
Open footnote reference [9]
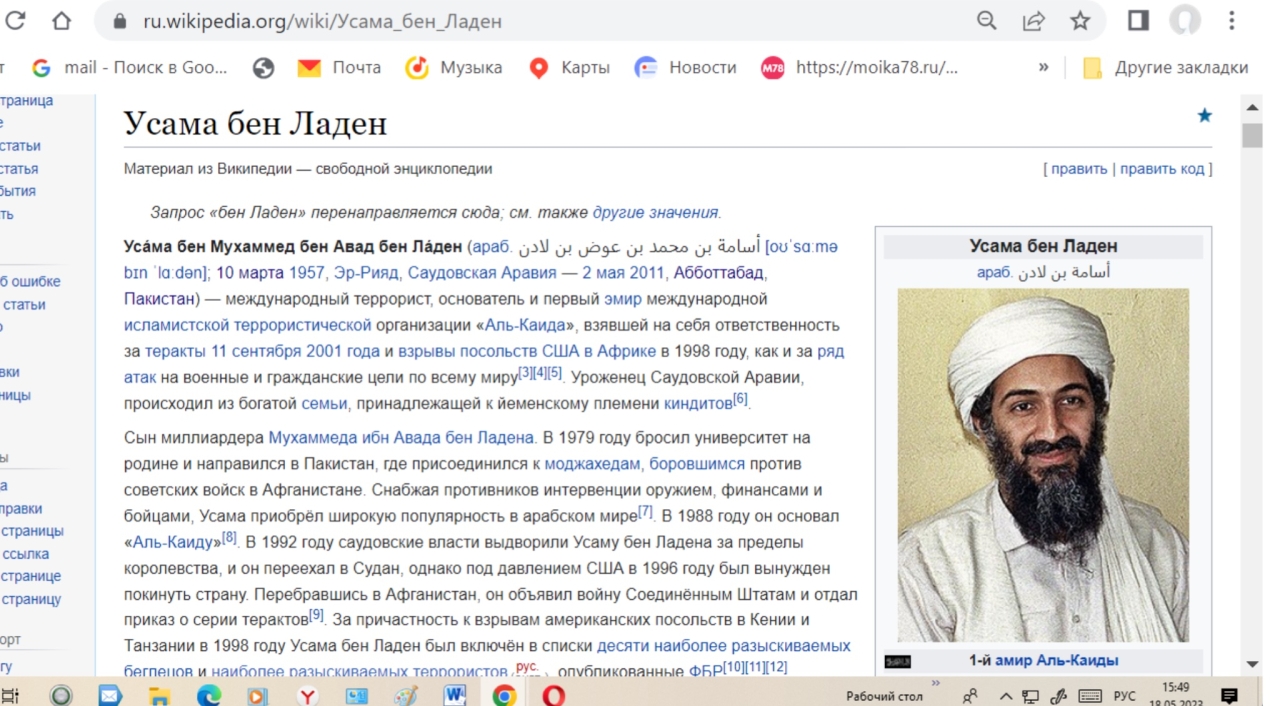click(316, 615)
